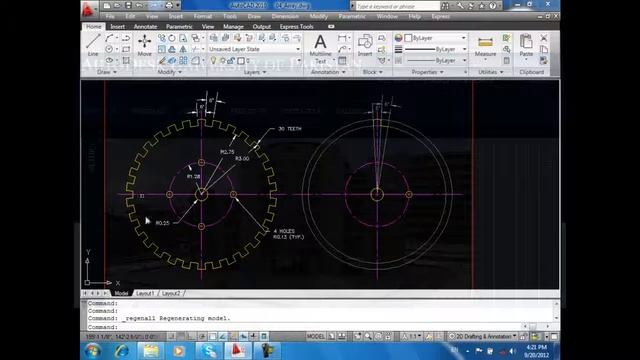Select the Rotate tool in Modify panel
The width and height of the screenshot is (640, 360).
(172, 38)
